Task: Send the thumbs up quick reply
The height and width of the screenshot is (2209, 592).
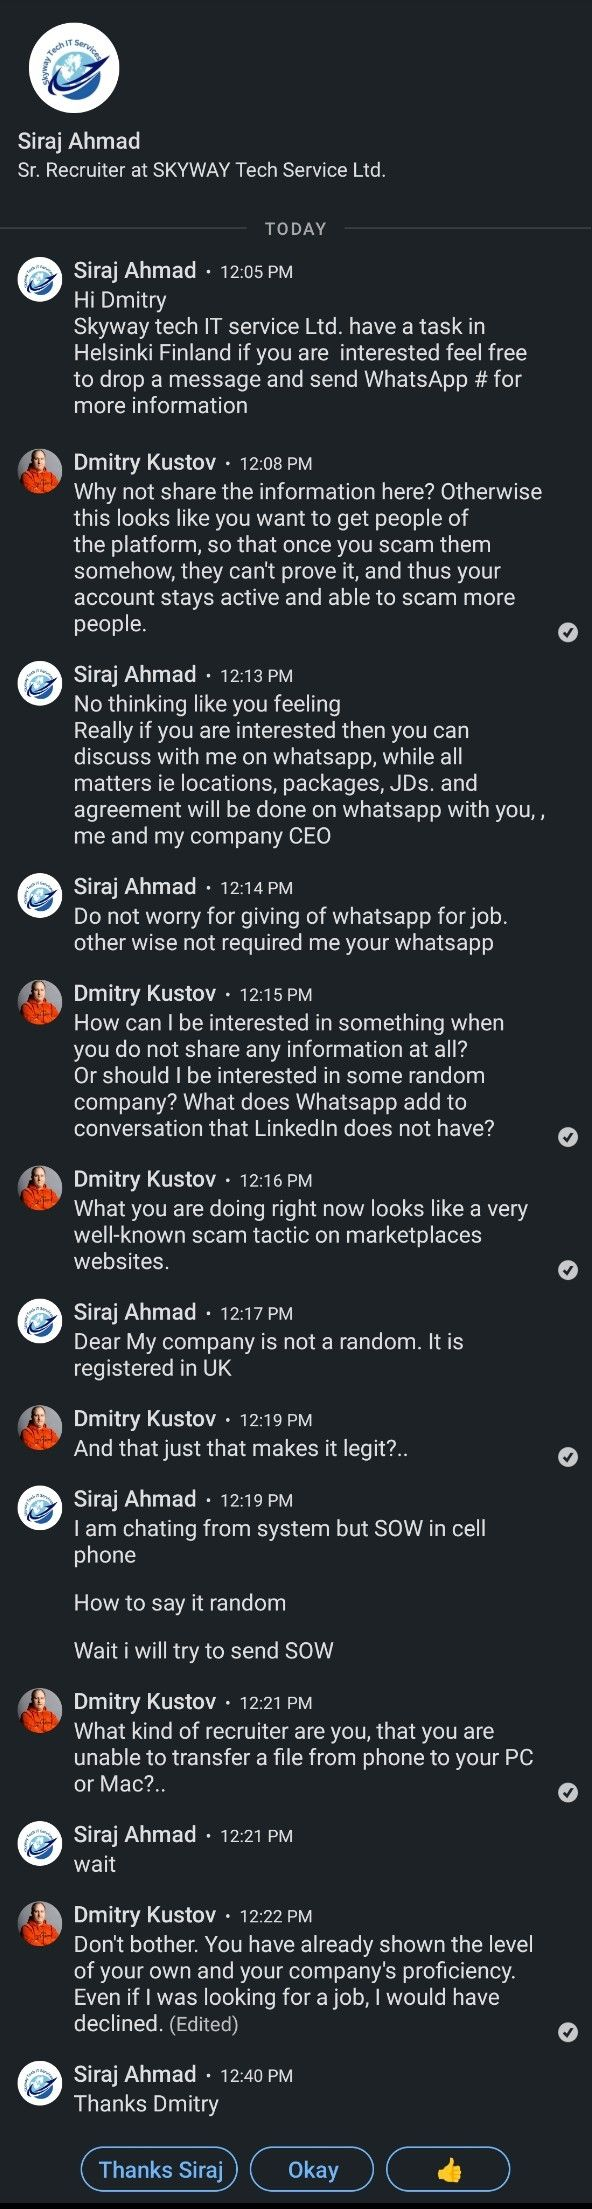Action: tap(449, 2170)
